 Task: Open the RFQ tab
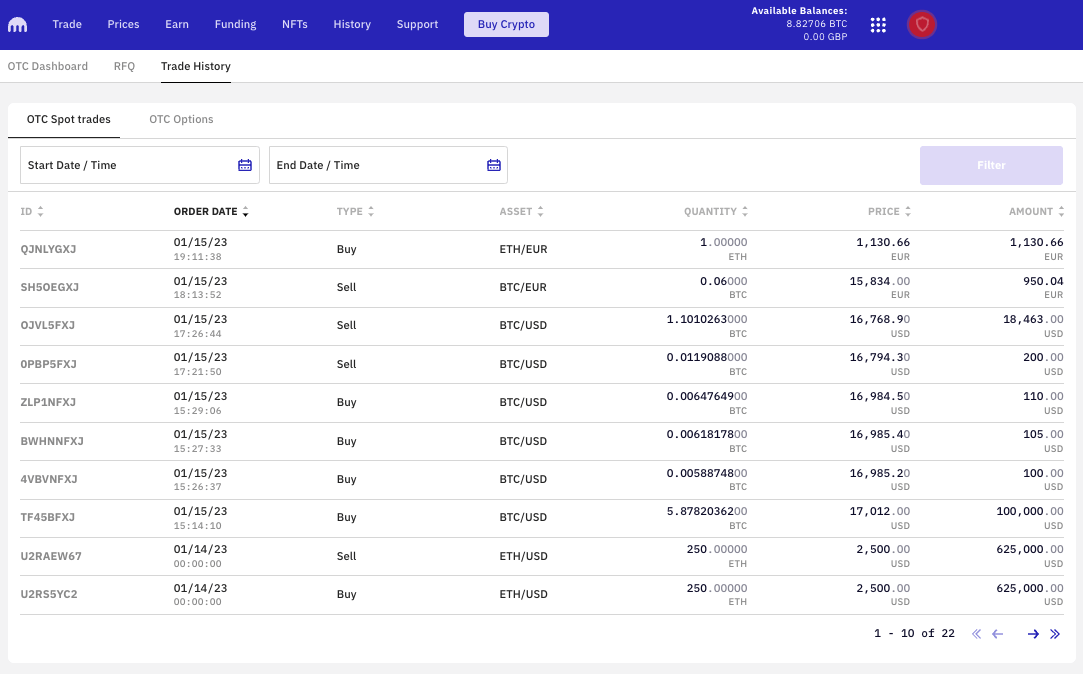pos(124,66)
